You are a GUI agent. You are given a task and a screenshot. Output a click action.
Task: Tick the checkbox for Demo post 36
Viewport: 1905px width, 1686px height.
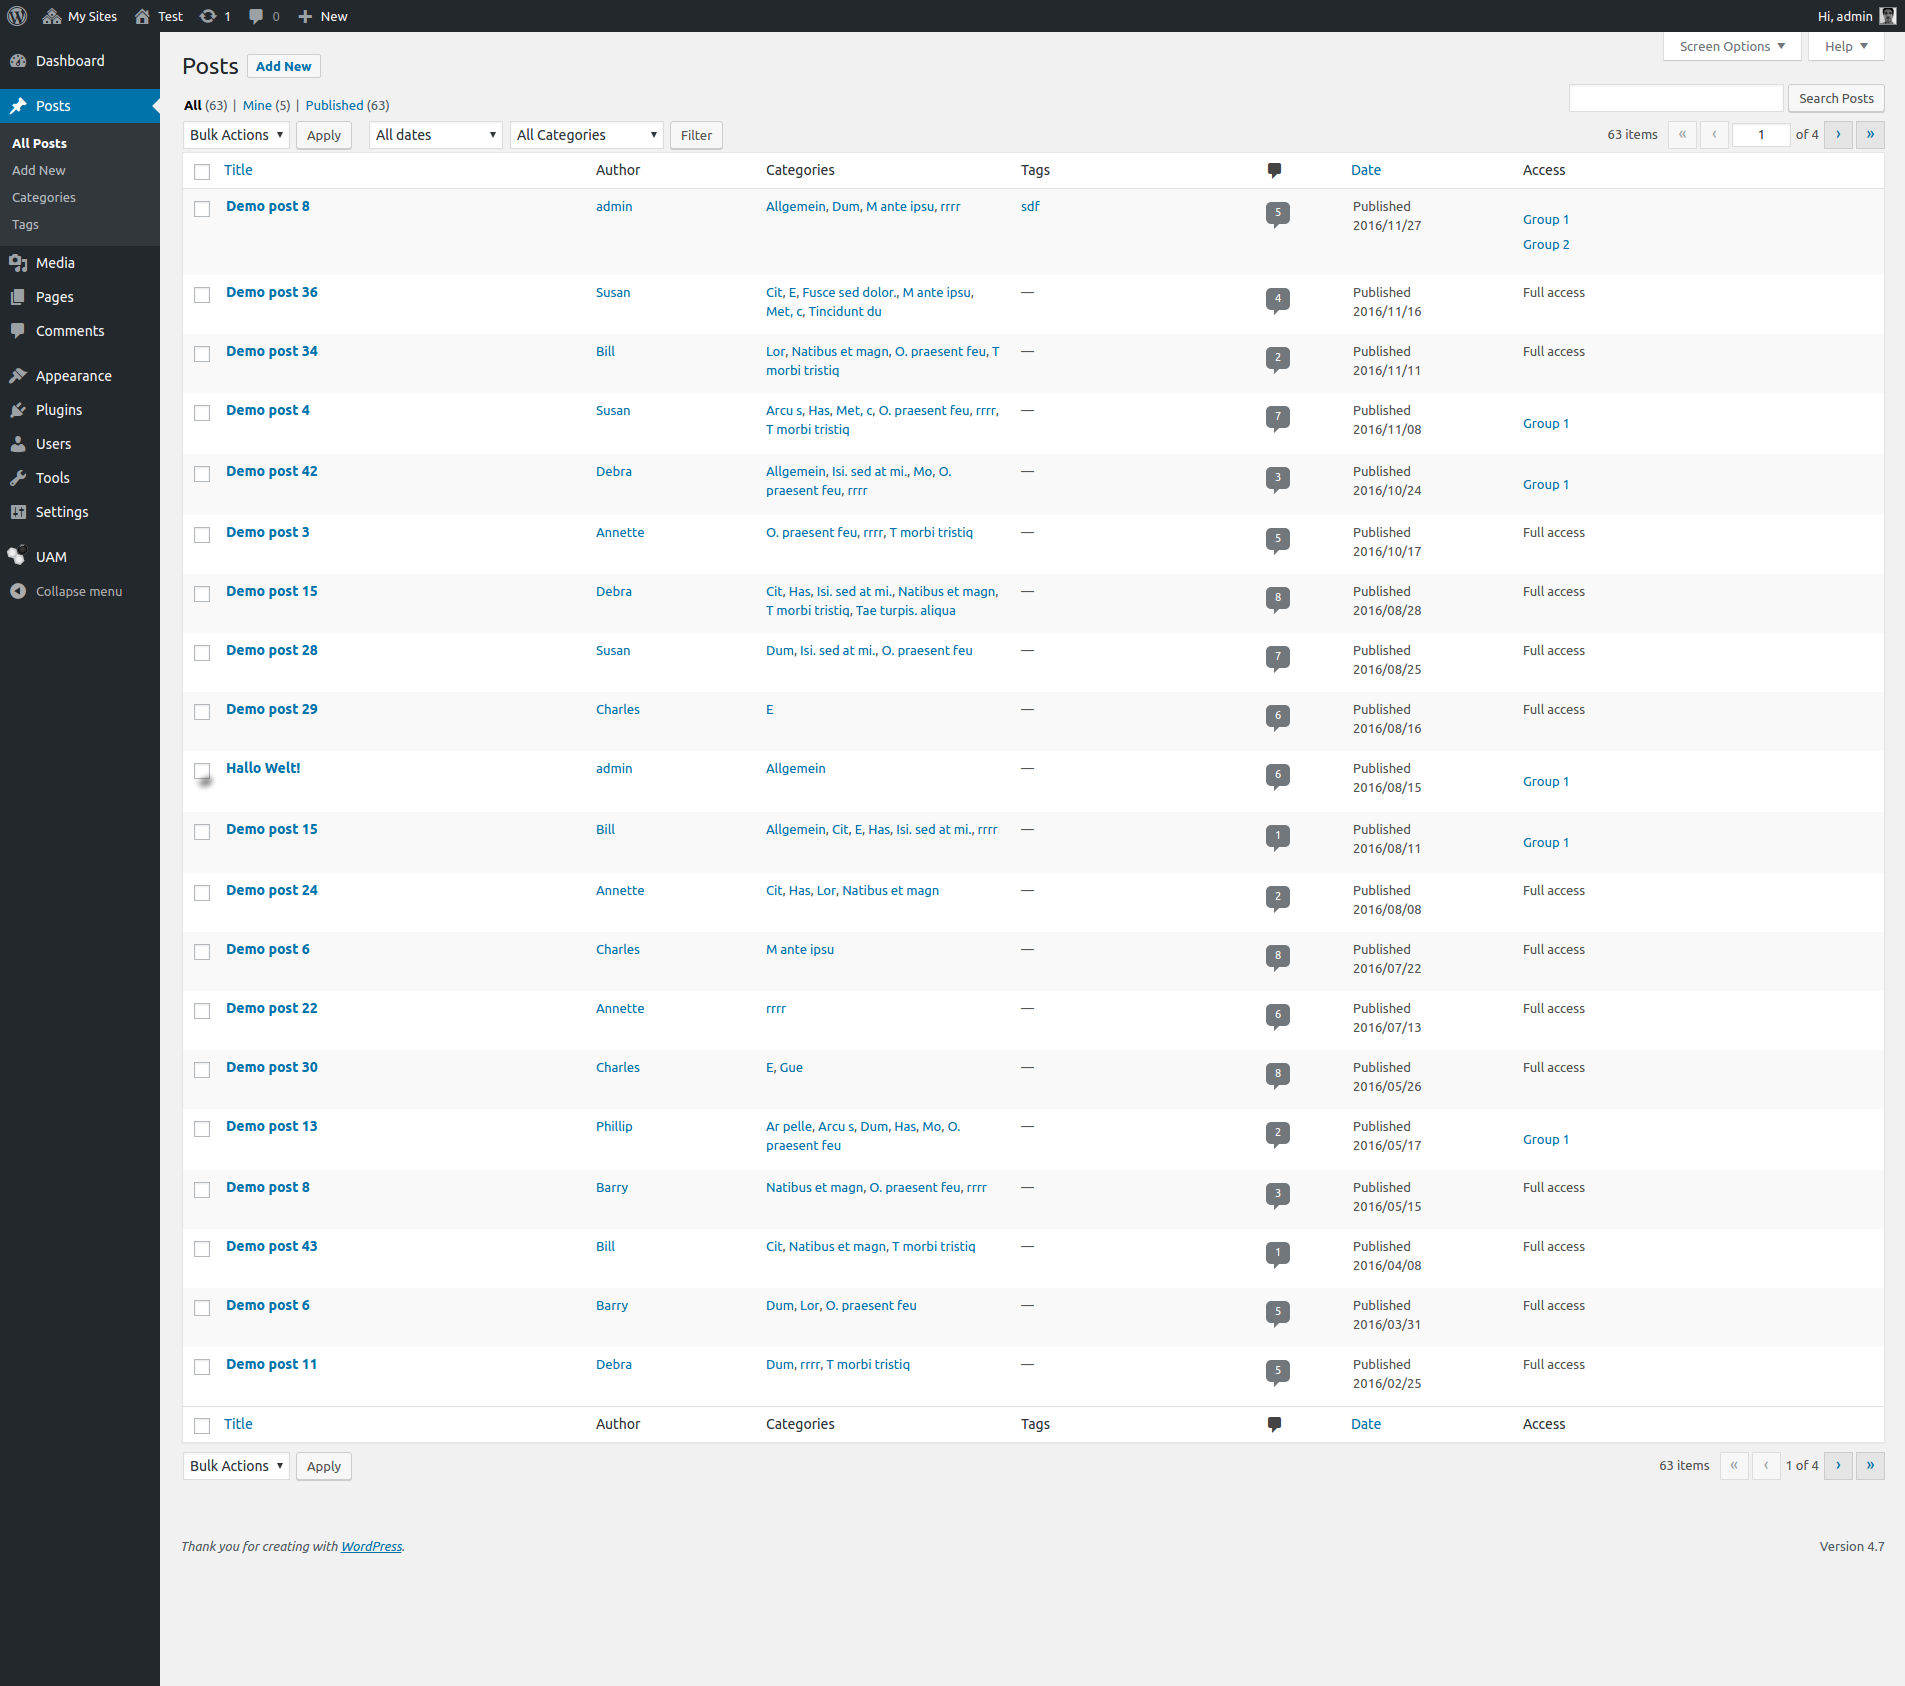pyautogui.click(x=202, y=295)
